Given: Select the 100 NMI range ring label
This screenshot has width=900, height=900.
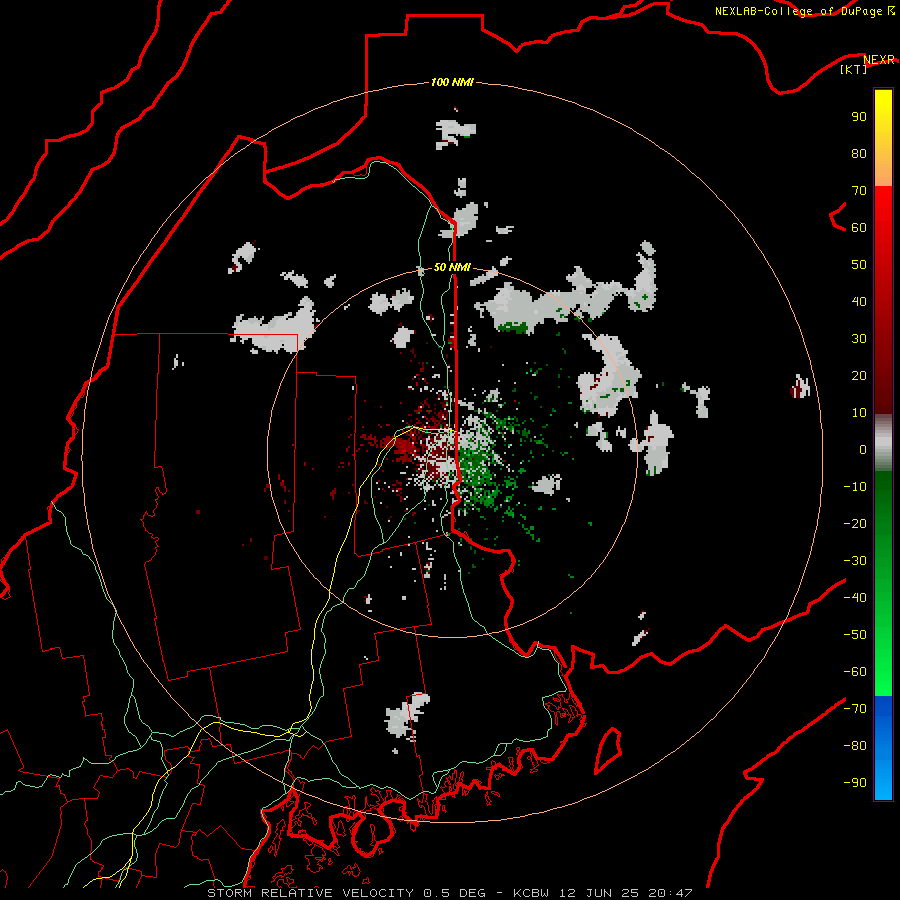Looking at the screenshot, I should [x=452, y=82].
